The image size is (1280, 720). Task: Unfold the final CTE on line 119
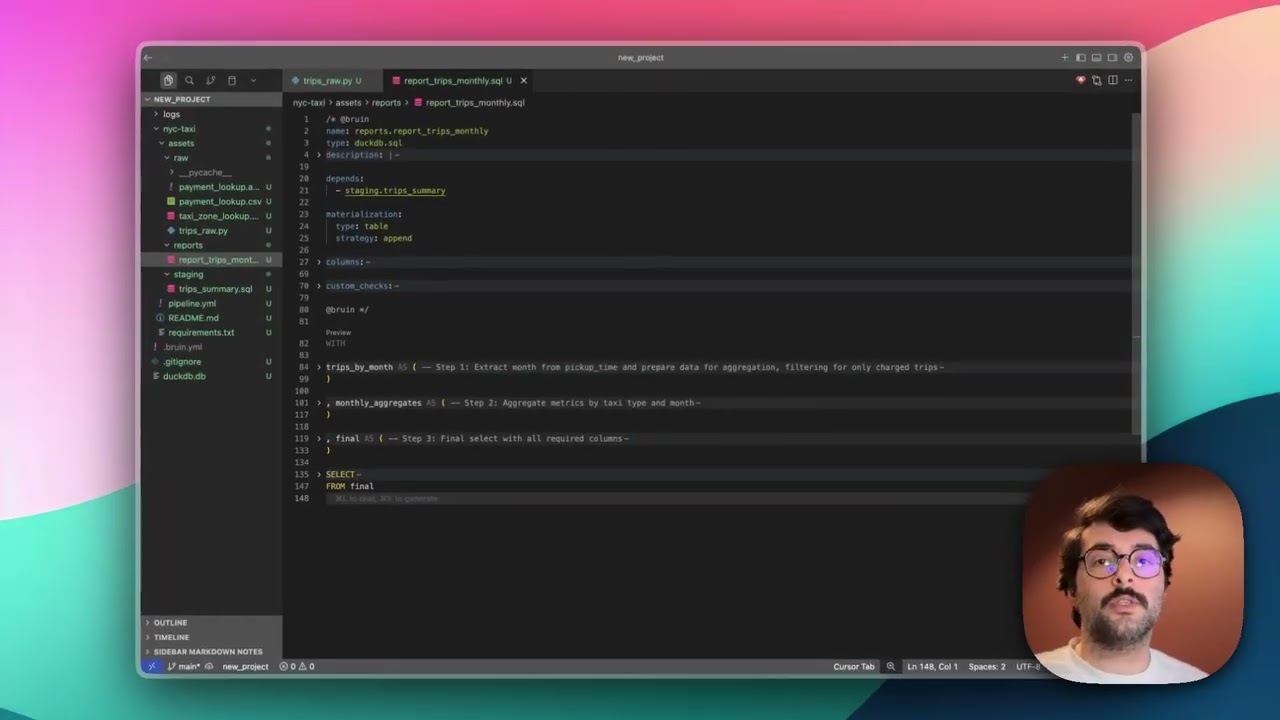pyautogui.click(x=319, y=438)
